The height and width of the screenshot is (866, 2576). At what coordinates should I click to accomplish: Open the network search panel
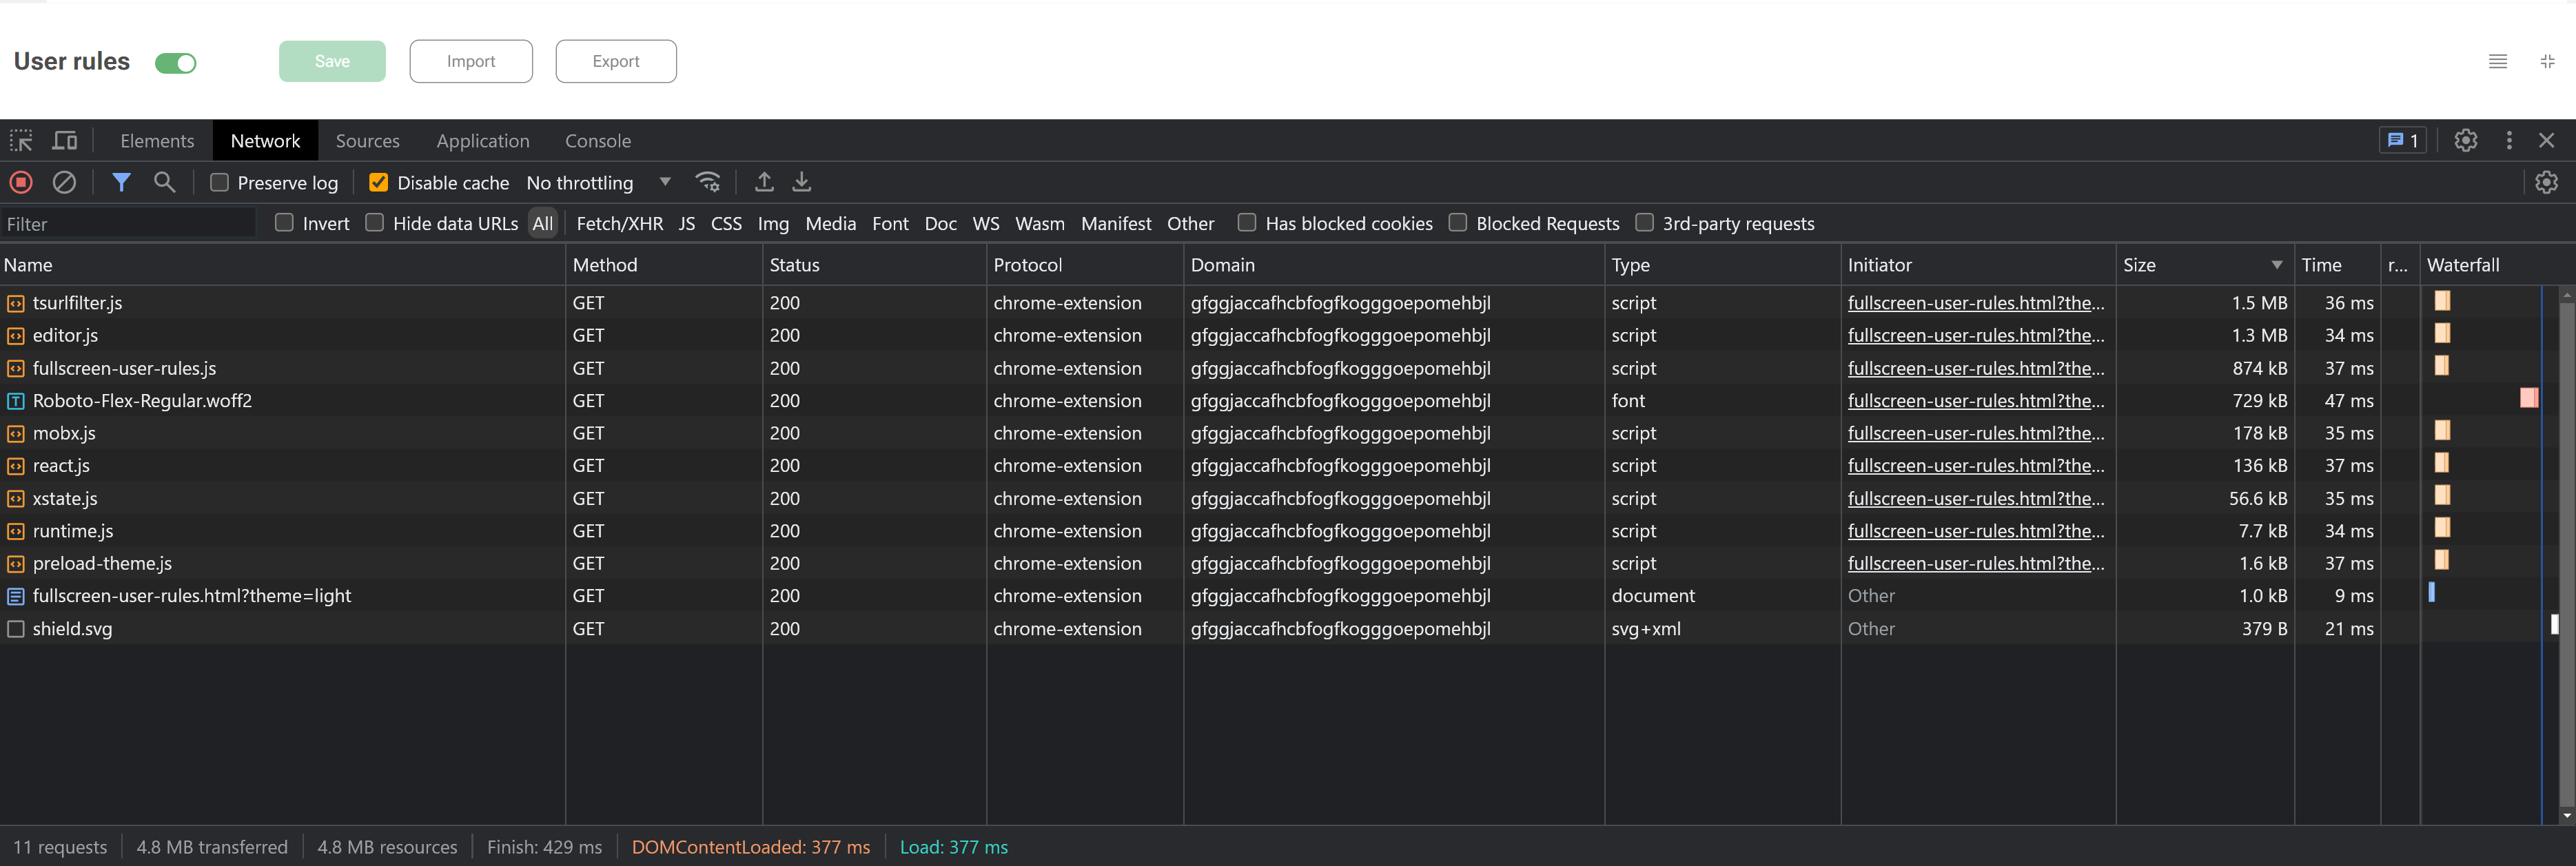click(x=165, y=182)
